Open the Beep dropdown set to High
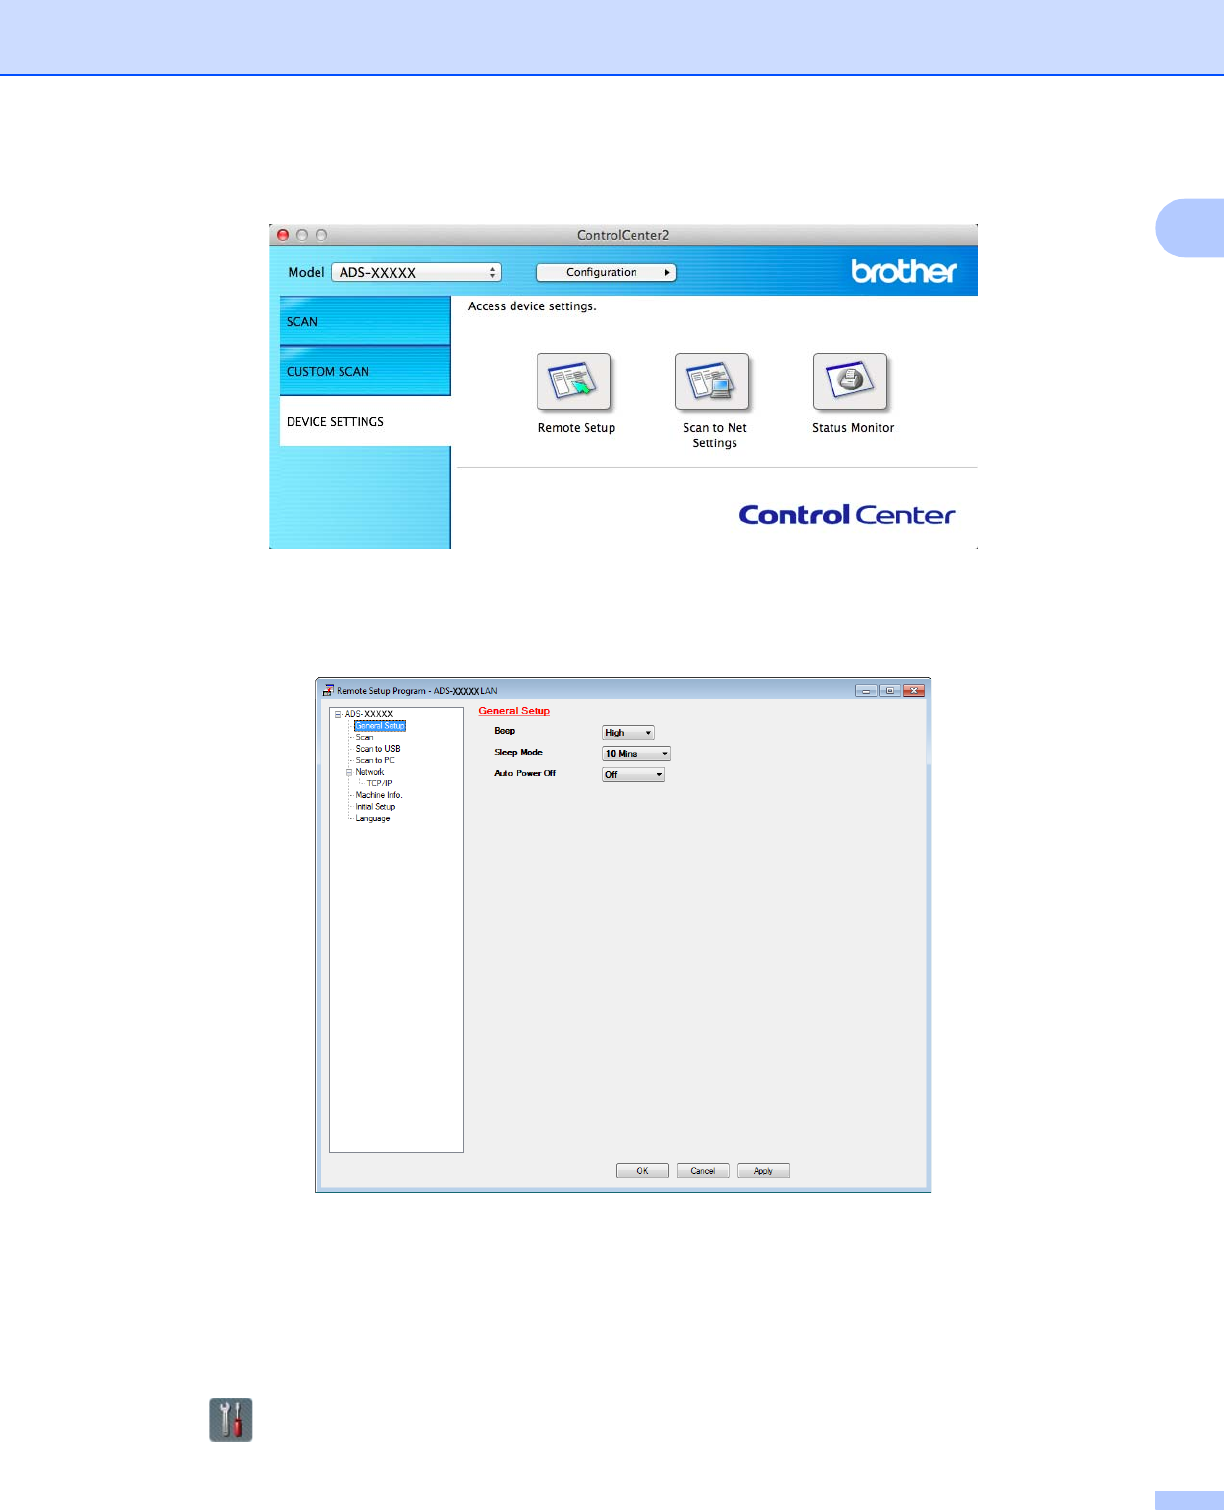 628,733
